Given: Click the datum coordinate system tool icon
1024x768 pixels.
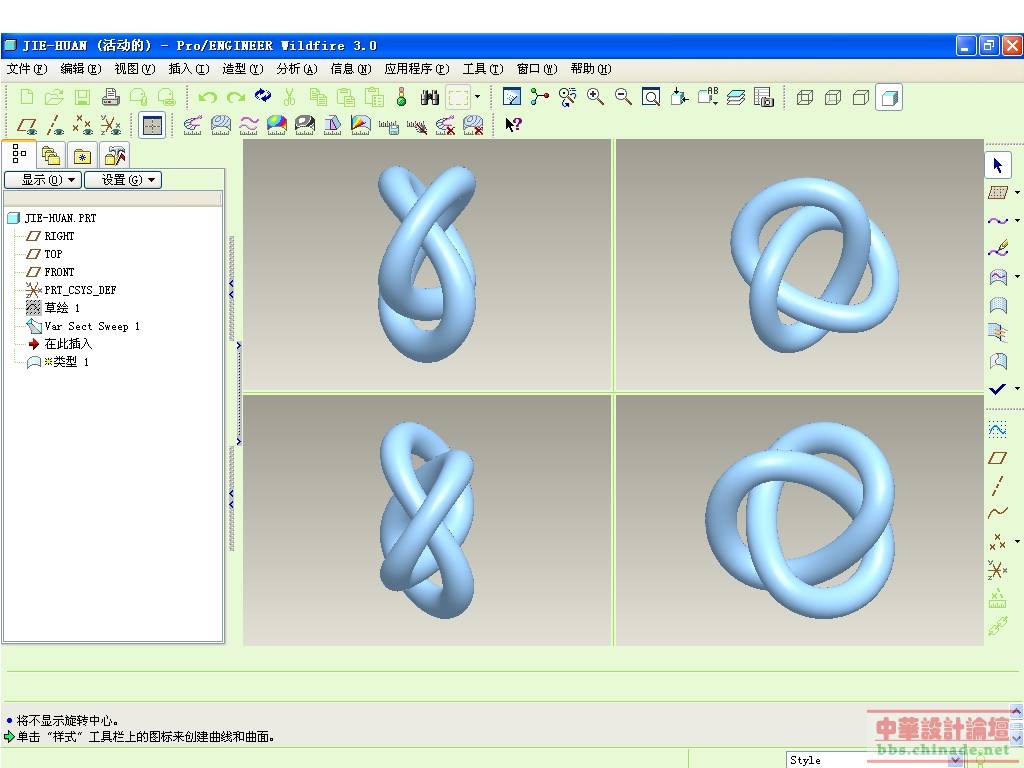Looking at the screenshot, I should pyautogui.click(x=997, y=569).
